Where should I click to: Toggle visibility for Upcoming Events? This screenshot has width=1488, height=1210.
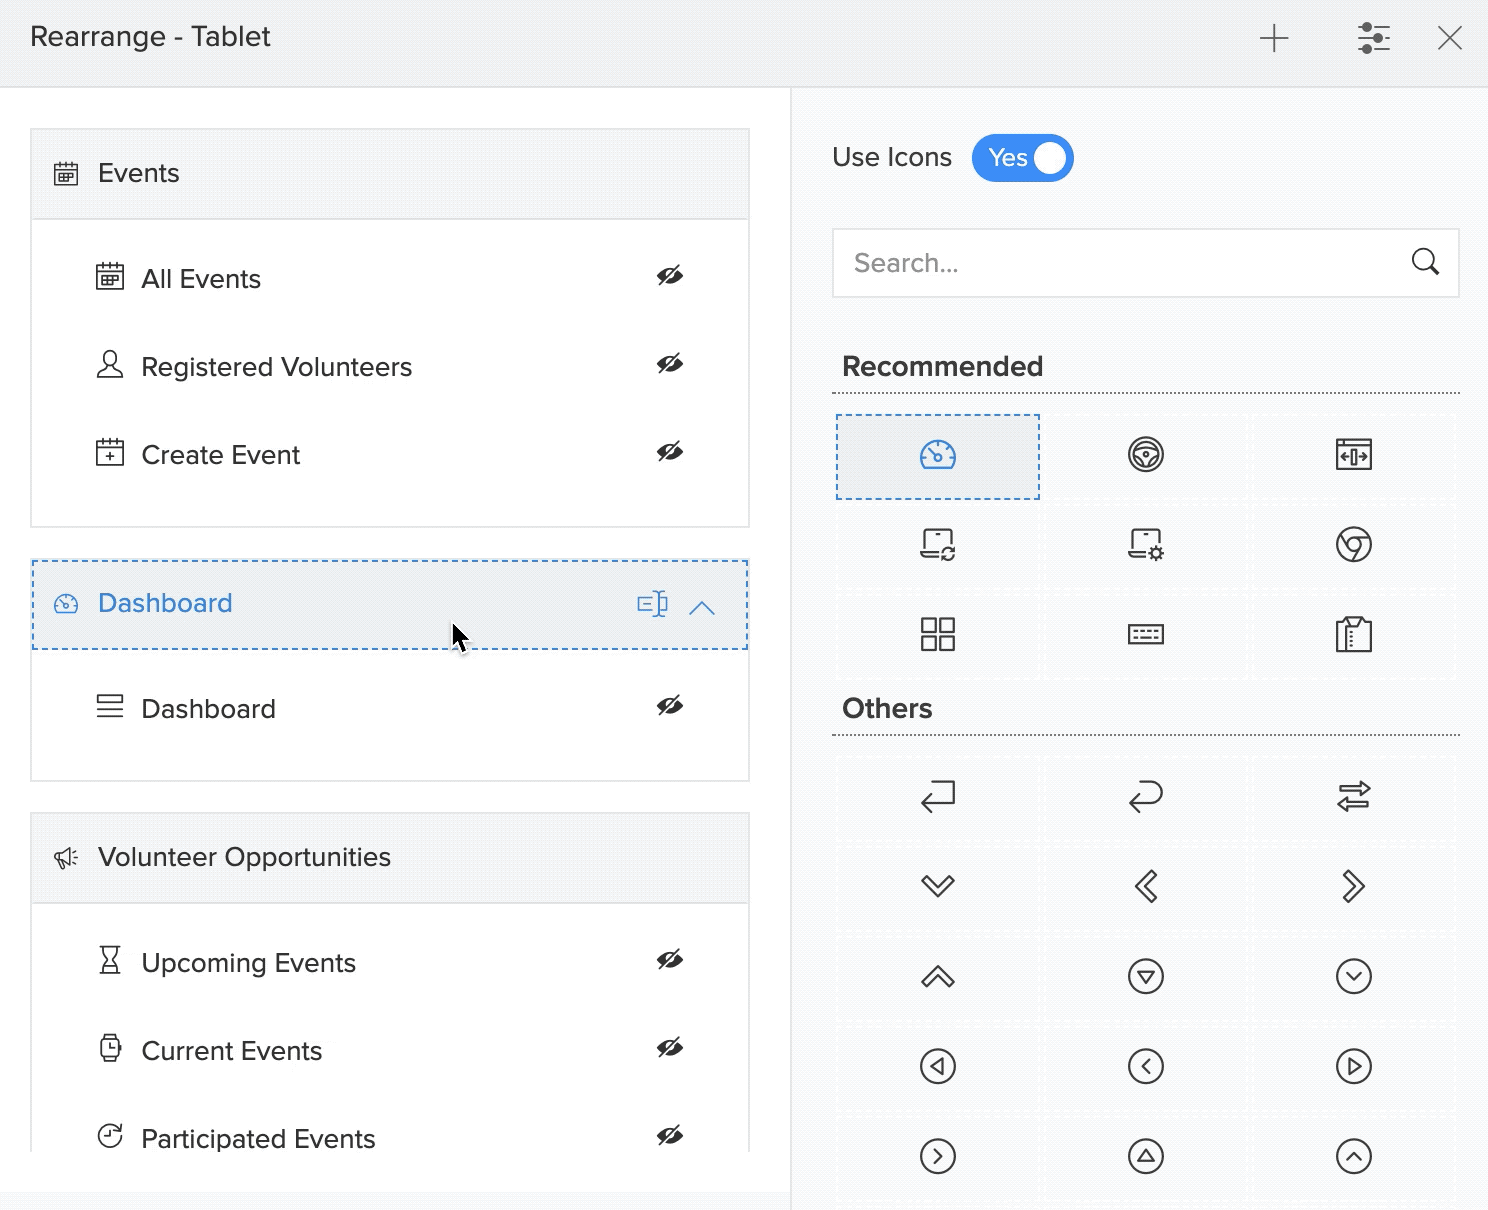pos(669,960)
